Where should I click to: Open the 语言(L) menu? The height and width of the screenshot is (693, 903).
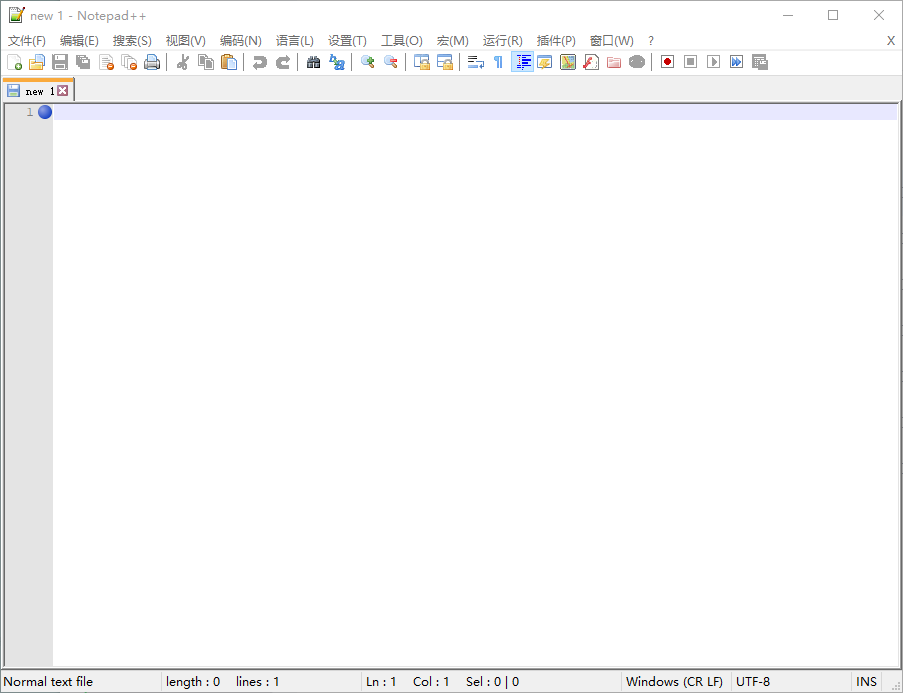tap(295, 41)
